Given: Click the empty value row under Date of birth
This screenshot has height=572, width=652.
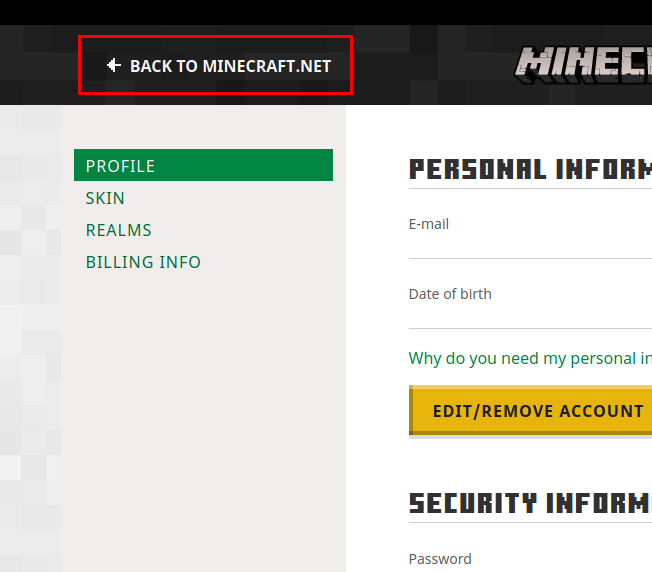Looking at the screenshot, I should [x=530, y=316].
